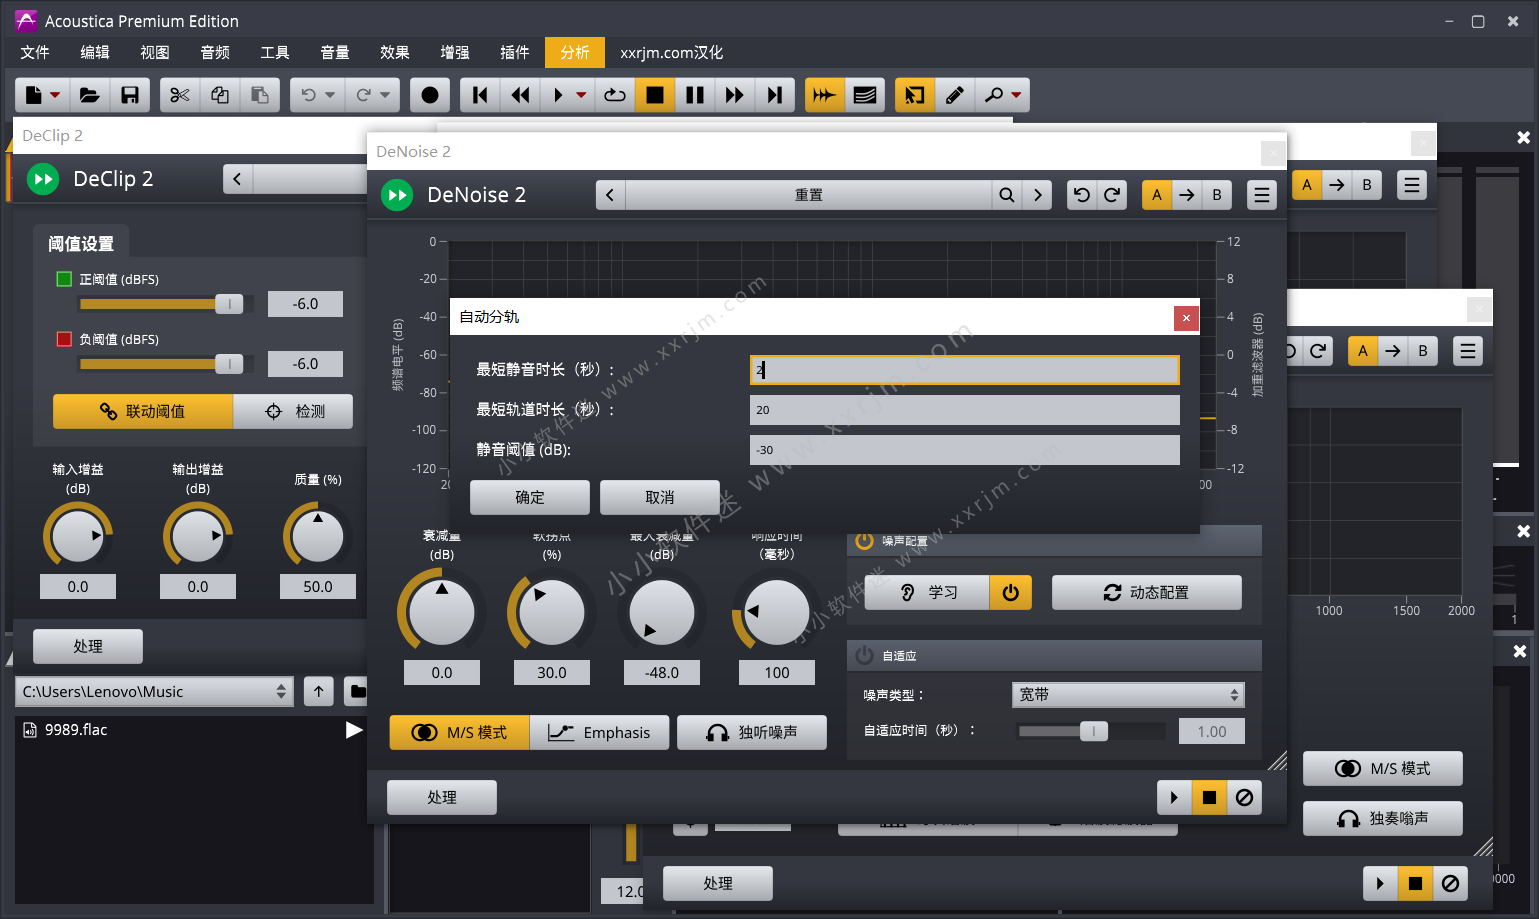Click the 动态配置 button
Screen dimensions: 1539x919
click(1147, 592)
